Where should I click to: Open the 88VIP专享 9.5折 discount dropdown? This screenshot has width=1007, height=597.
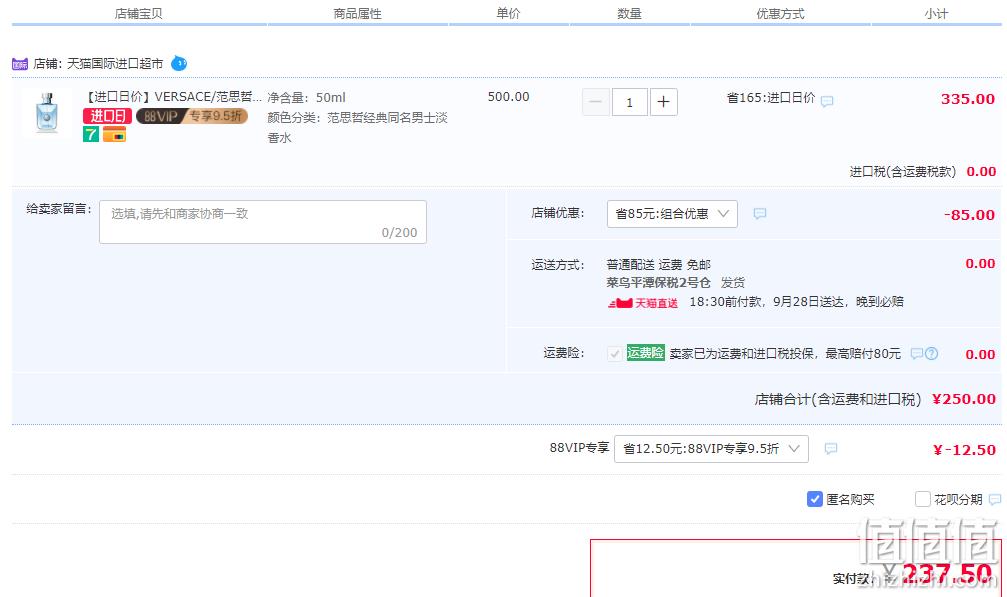click(711, 449)
